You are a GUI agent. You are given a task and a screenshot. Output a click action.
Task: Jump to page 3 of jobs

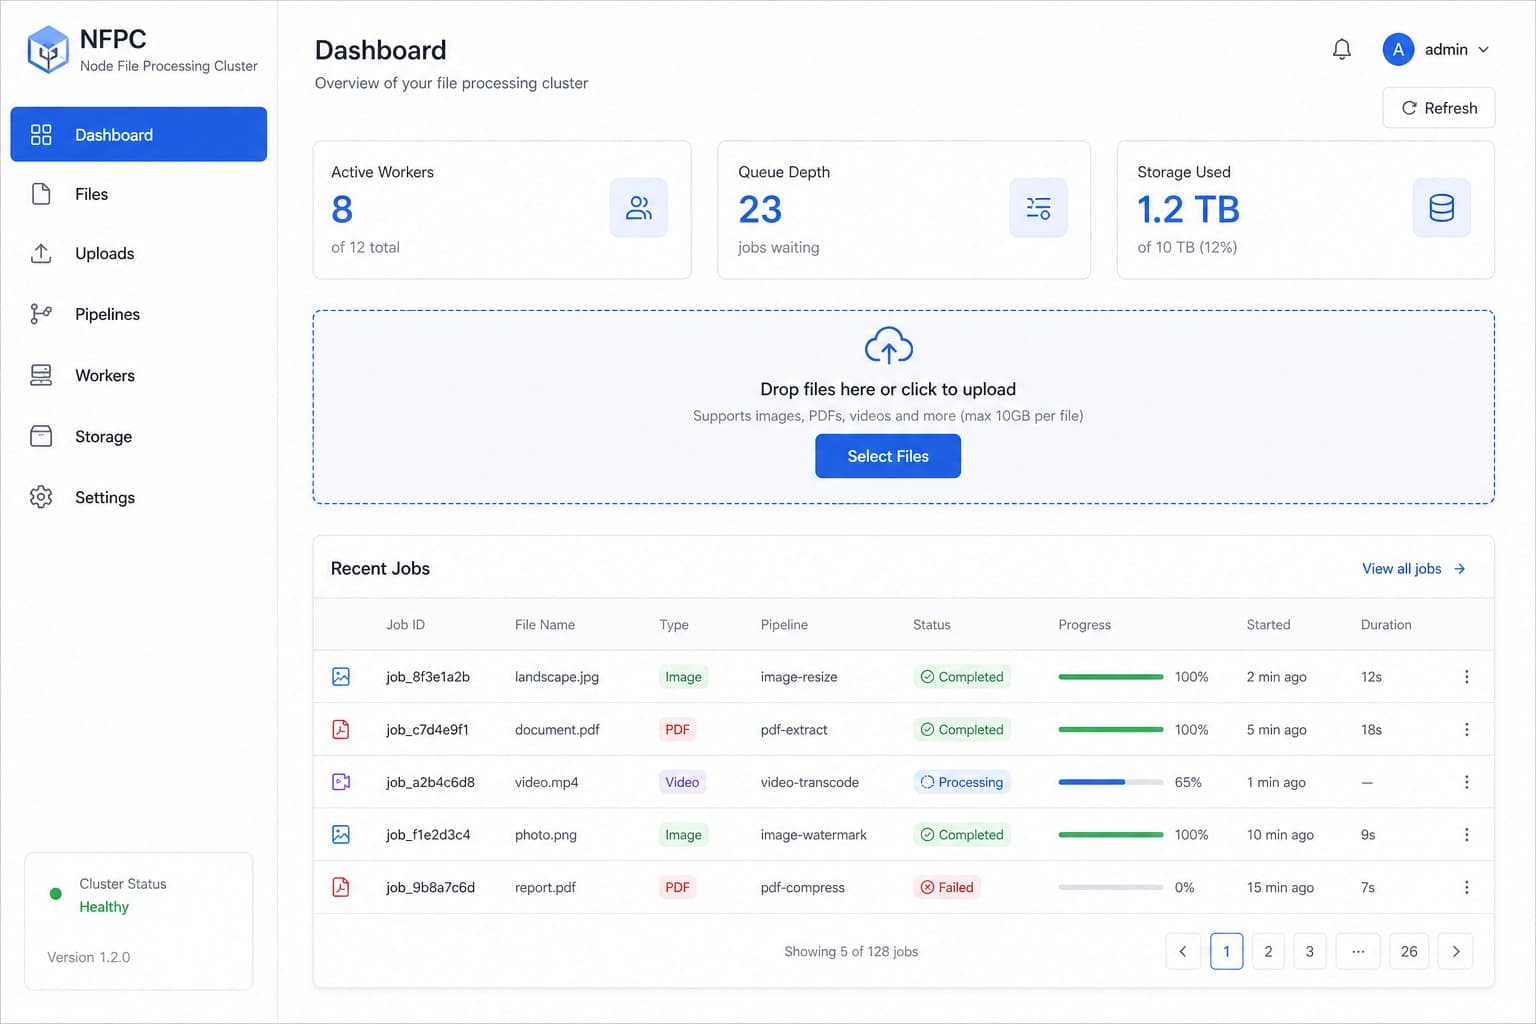pyautogui.click(x=1310, y=951)
